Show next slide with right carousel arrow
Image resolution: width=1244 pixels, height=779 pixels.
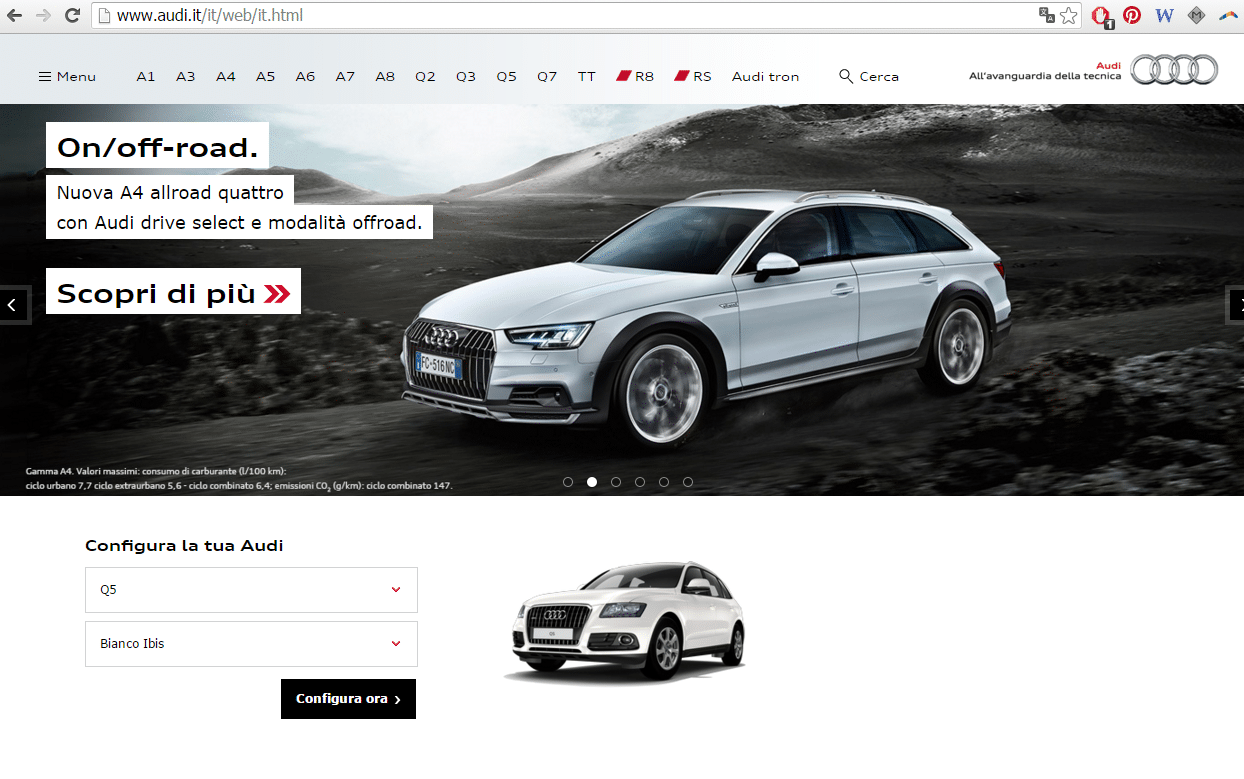tap(1236, 305)
